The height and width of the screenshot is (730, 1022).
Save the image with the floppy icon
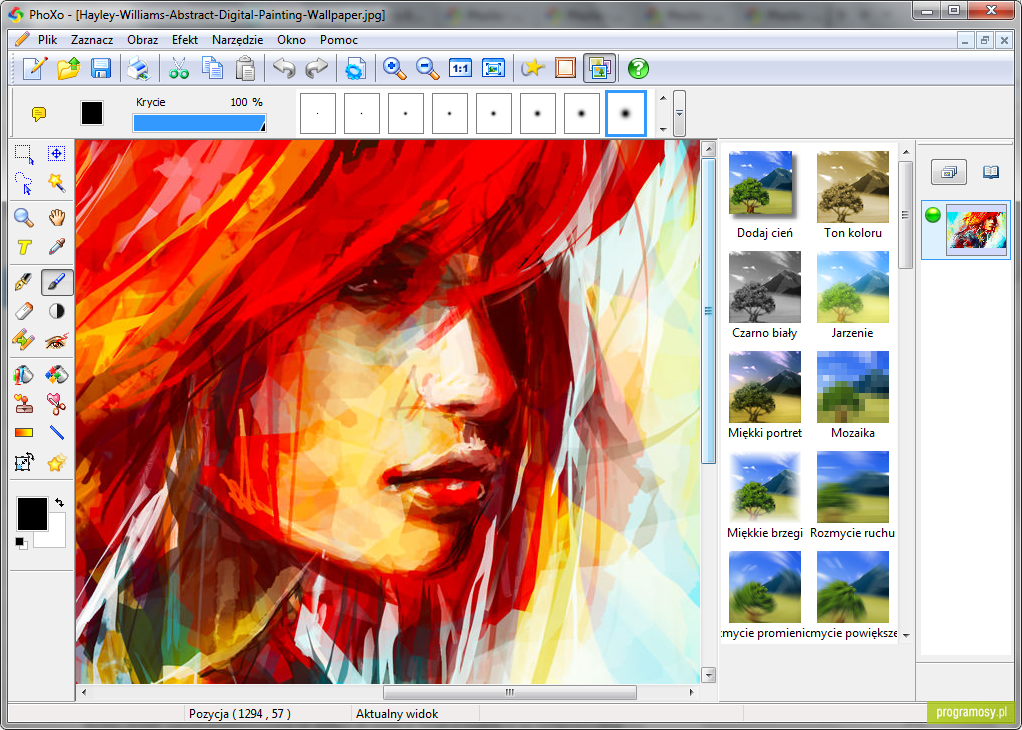[101, 68]
